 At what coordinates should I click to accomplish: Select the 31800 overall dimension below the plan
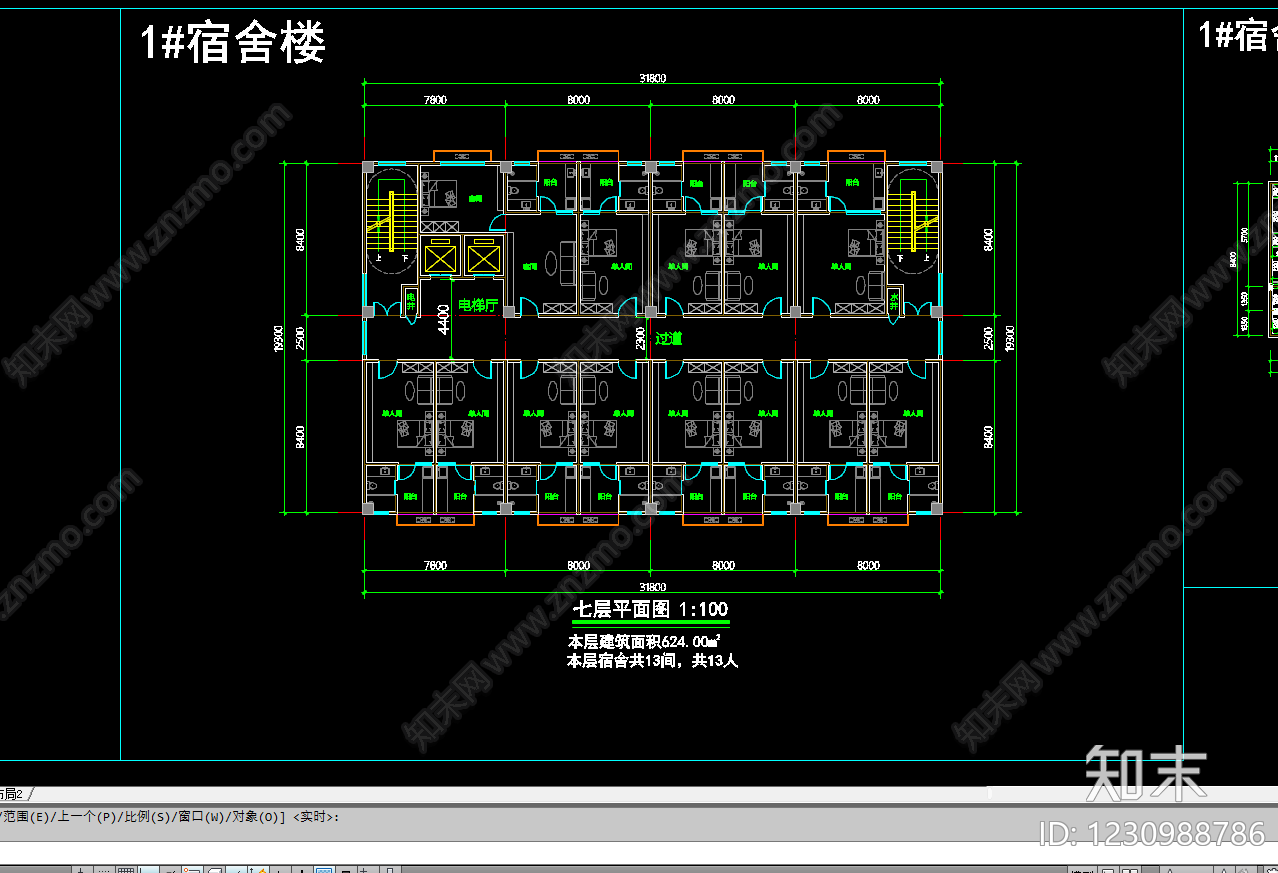point(652,587)
